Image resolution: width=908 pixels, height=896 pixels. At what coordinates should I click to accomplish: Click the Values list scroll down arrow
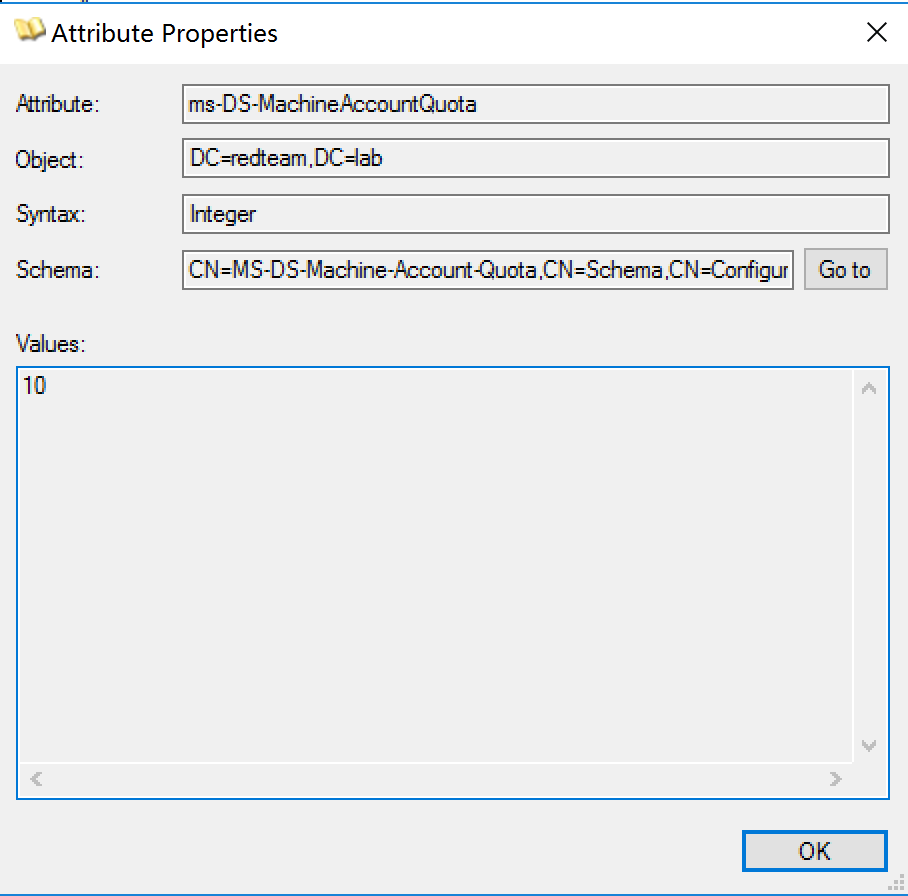869,746
